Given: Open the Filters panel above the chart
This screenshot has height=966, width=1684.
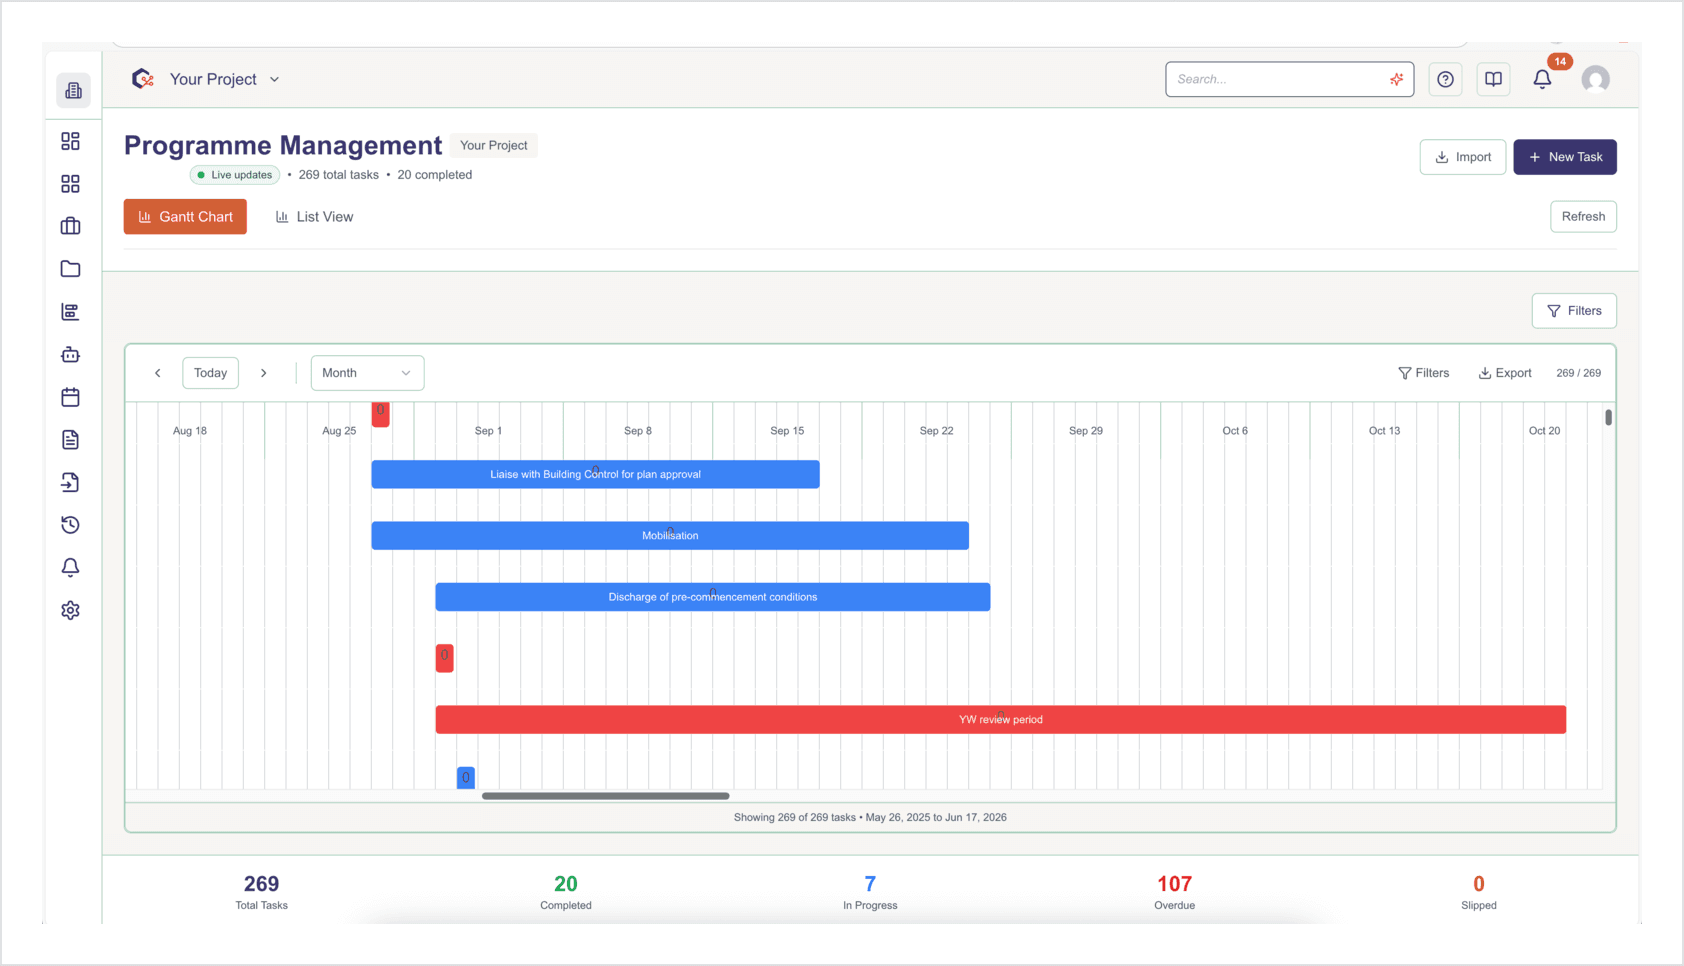Looking at the screenshot, I should 1574,310.
